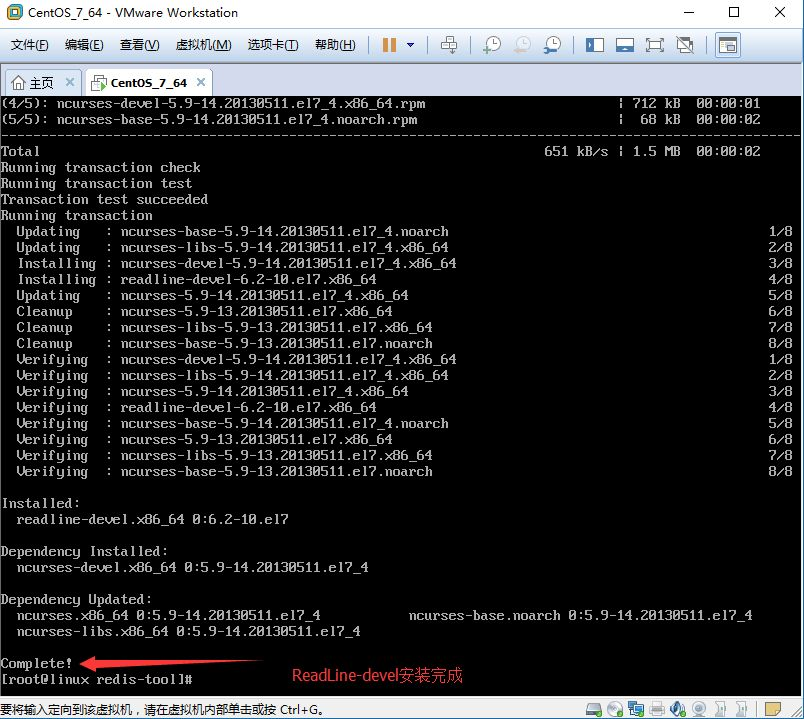Click the VMware Workstation title bar icon
The width and height of the screenshot is (804, 719).
click(15, 12)
